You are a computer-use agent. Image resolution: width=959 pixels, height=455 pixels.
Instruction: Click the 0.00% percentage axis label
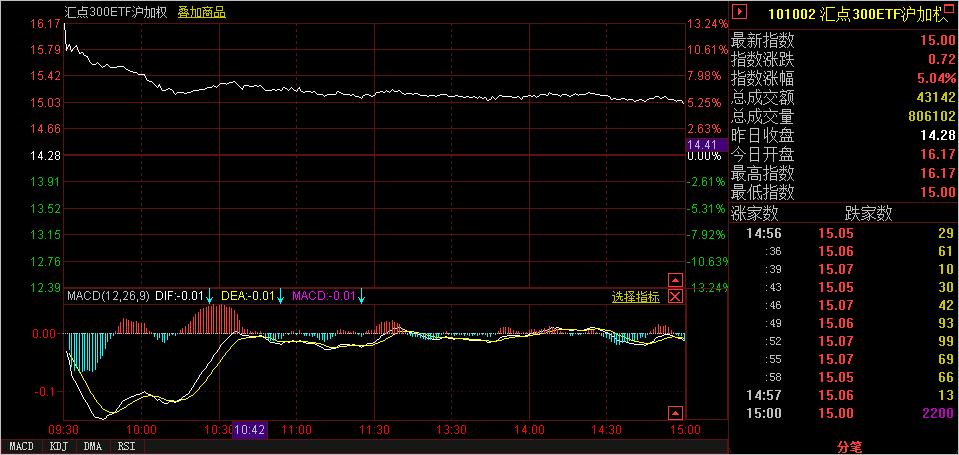(x=705, y=156)
